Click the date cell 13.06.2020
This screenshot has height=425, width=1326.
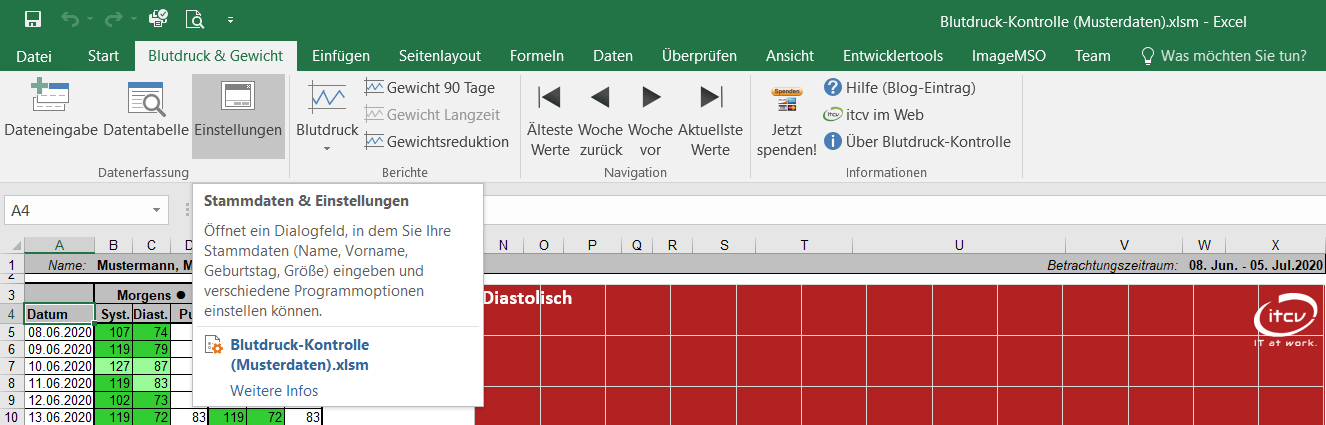[59, 417]
